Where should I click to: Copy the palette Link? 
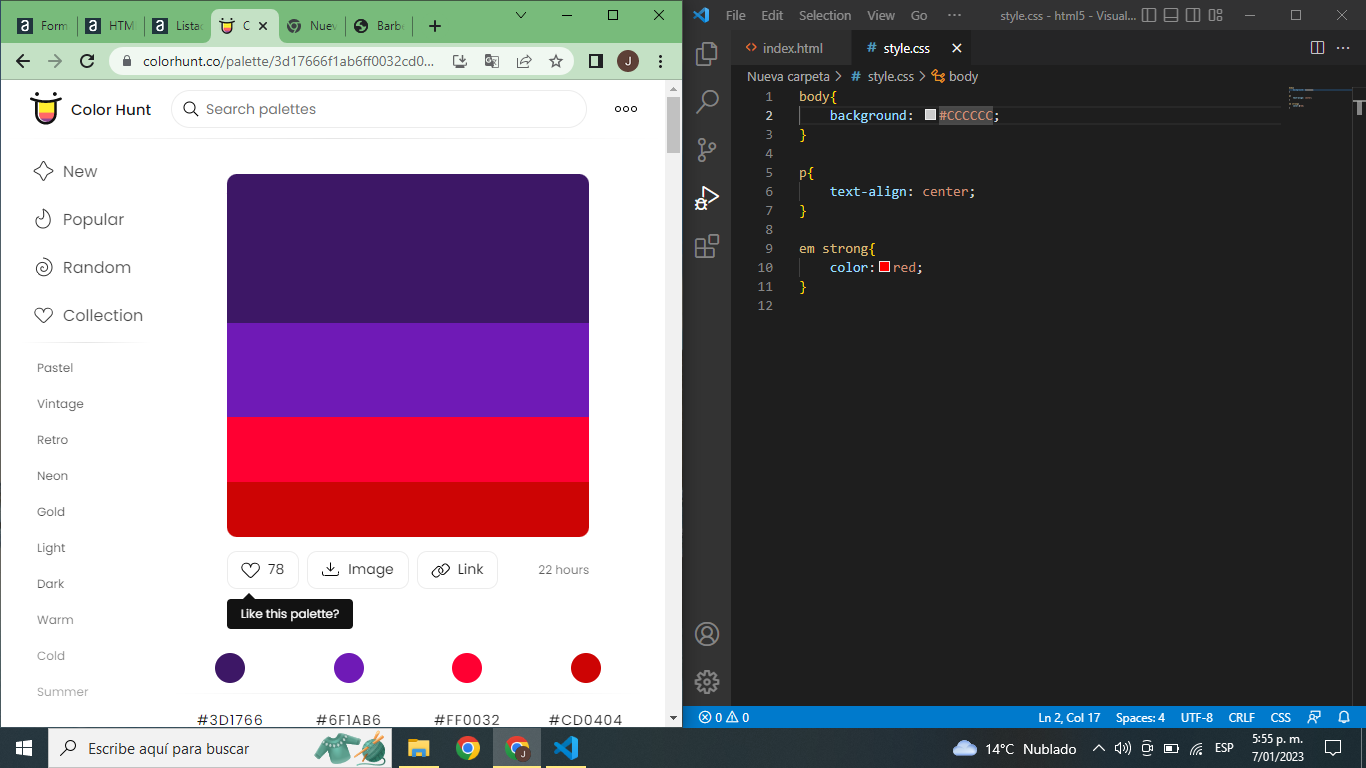point(457,570)
